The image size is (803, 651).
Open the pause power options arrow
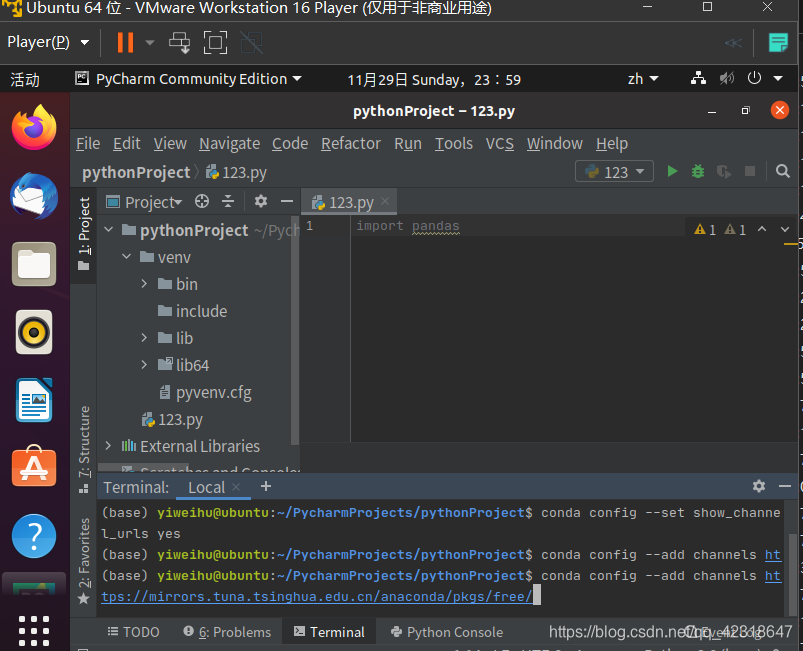[150, 43]
